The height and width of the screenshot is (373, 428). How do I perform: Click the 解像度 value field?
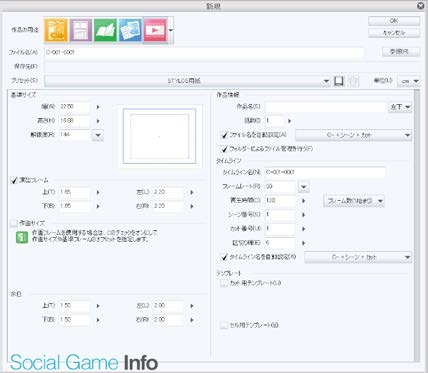75,135
